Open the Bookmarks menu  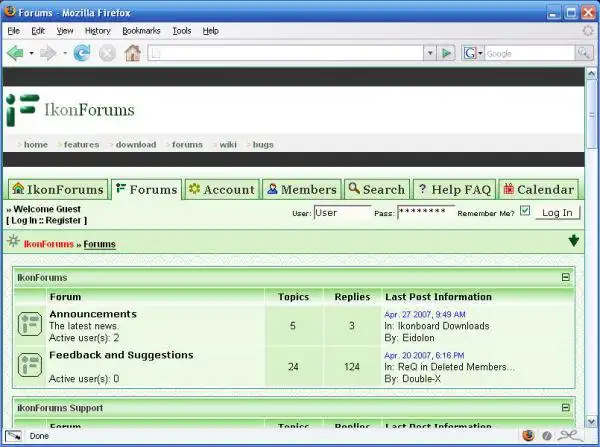(141, 31)
